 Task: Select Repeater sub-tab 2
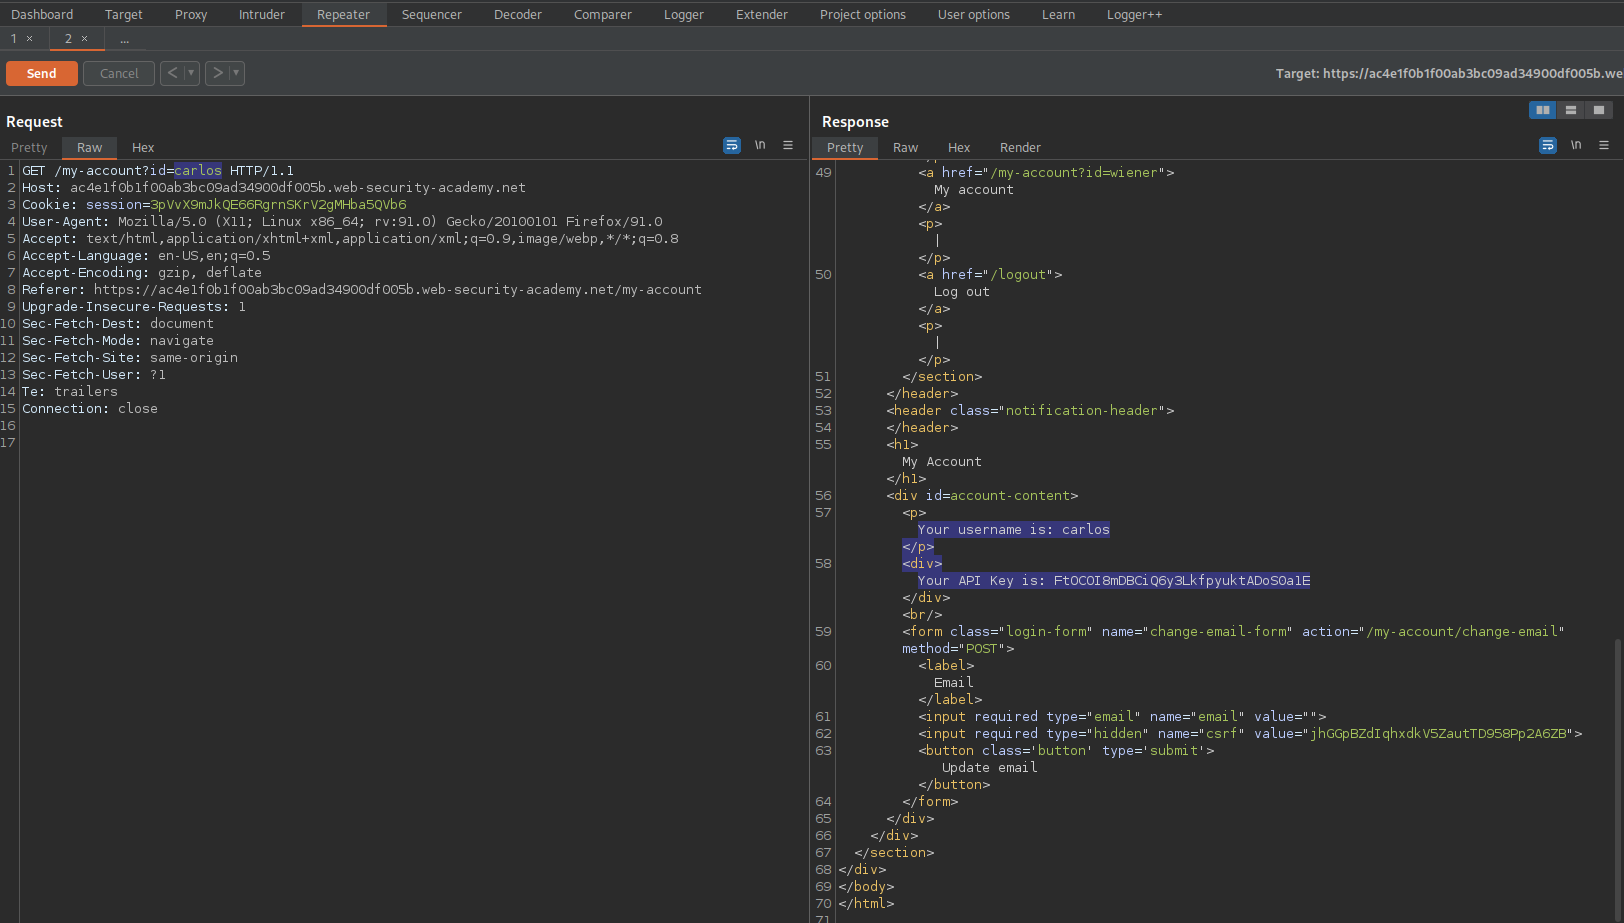68,39
